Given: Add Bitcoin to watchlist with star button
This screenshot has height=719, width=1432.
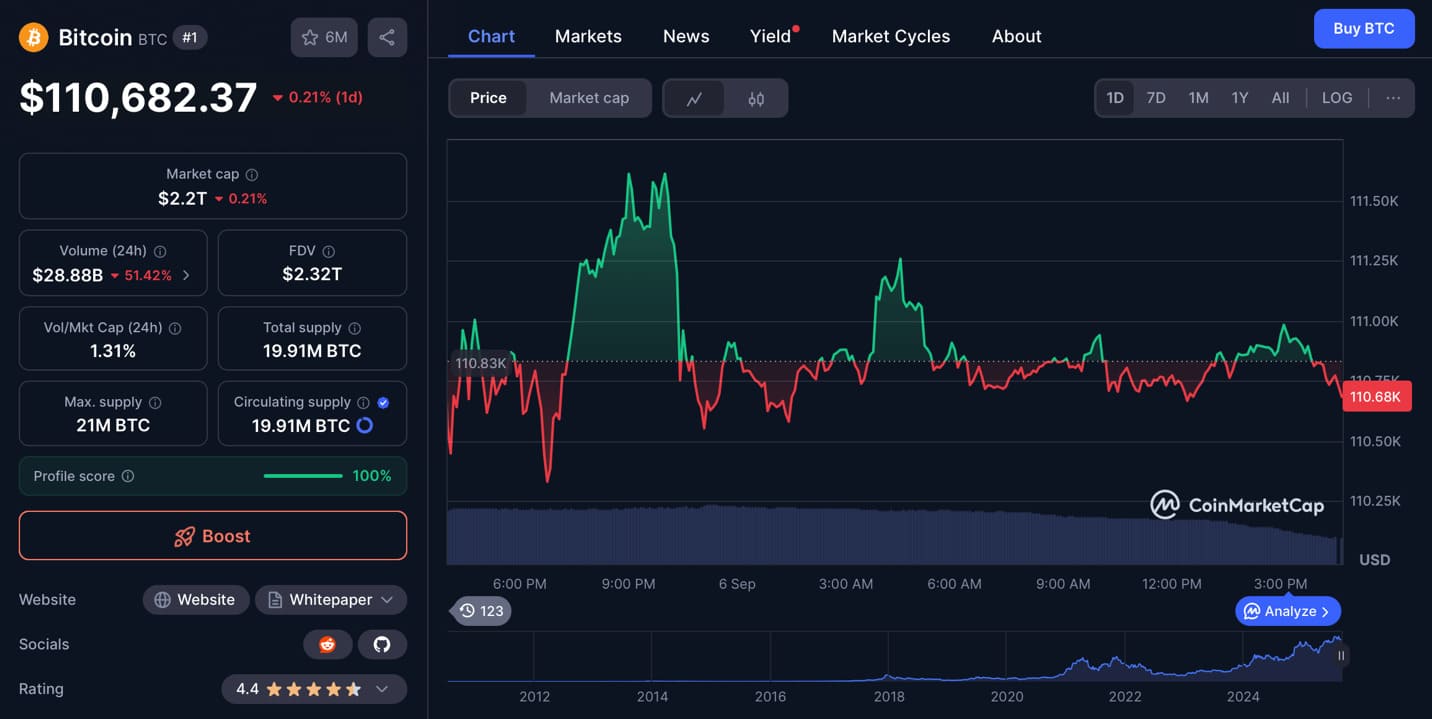Looking at the screenshot, I should click(324, 37).
